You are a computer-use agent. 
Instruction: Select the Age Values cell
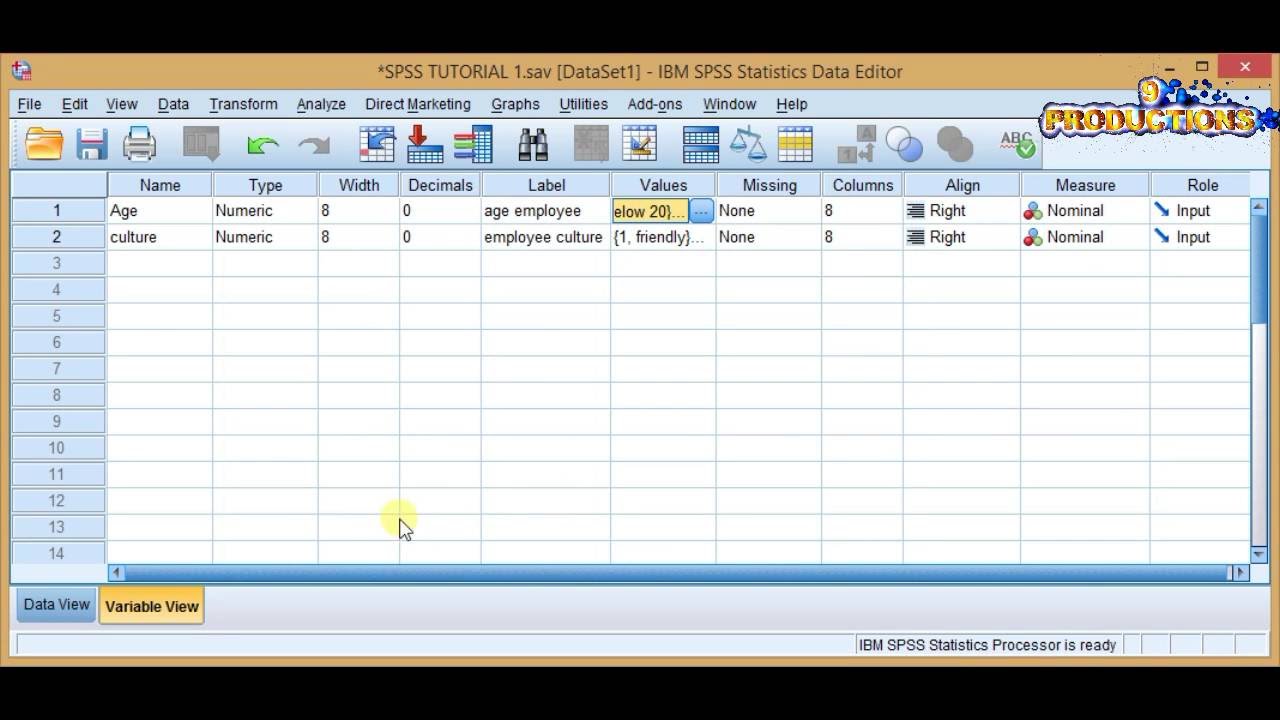(650, 211)
